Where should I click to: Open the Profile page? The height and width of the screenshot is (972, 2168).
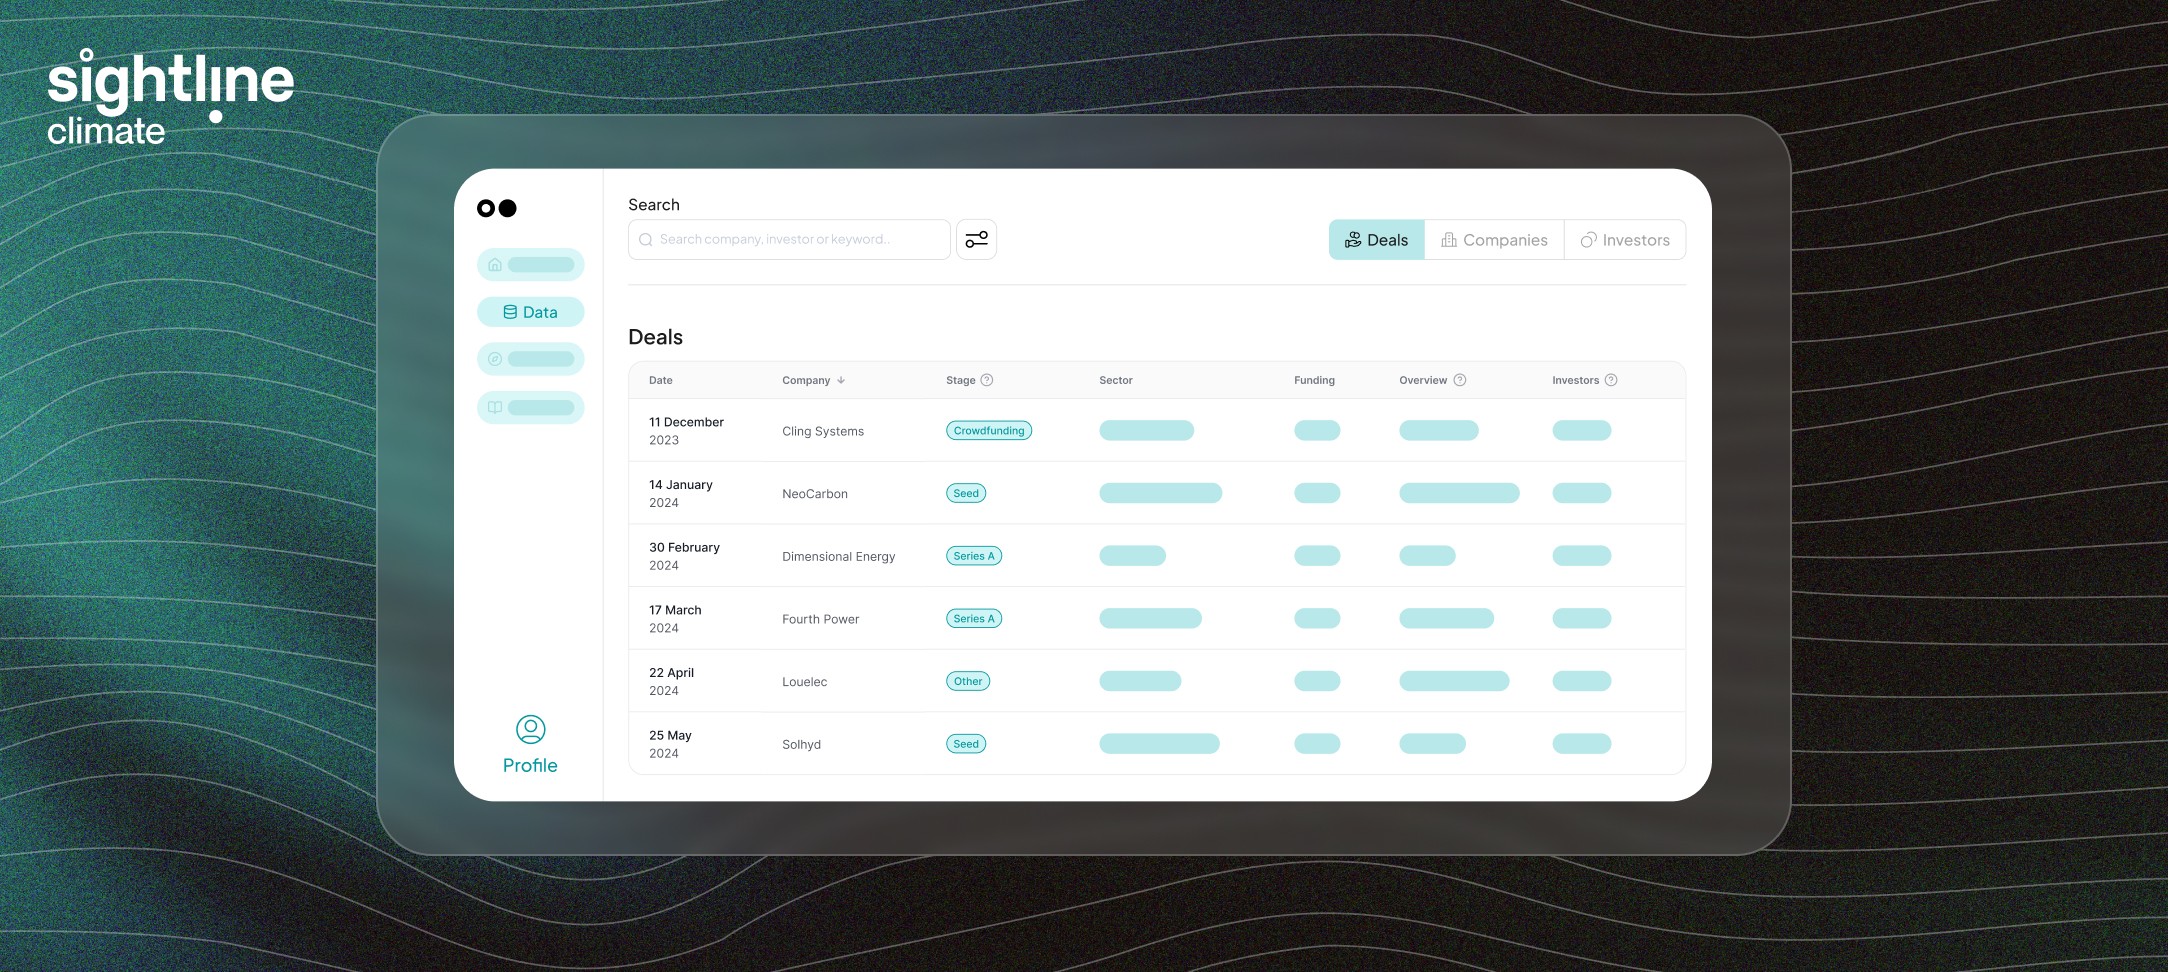[x=530, y=745]
